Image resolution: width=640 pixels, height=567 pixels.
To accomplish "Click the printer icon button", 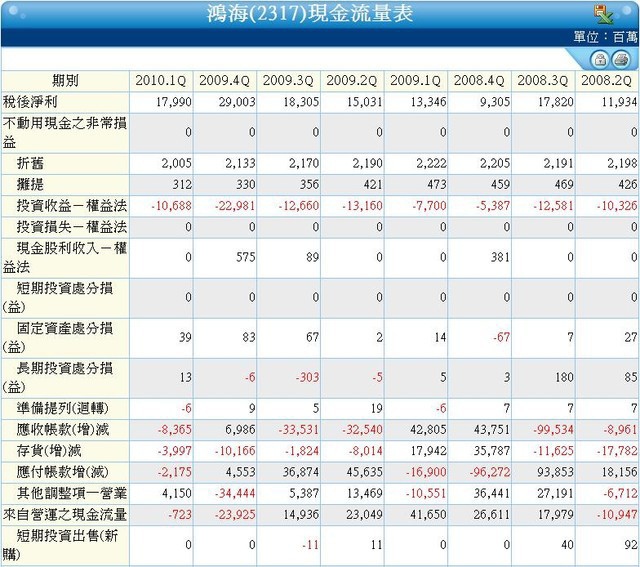I will 621,60.
